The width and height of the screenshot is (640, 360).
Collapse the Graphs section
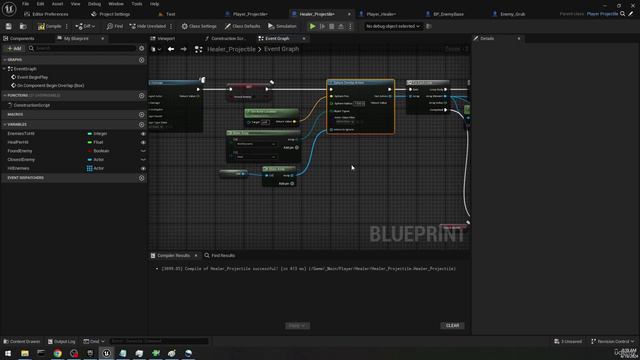(5, 60)
